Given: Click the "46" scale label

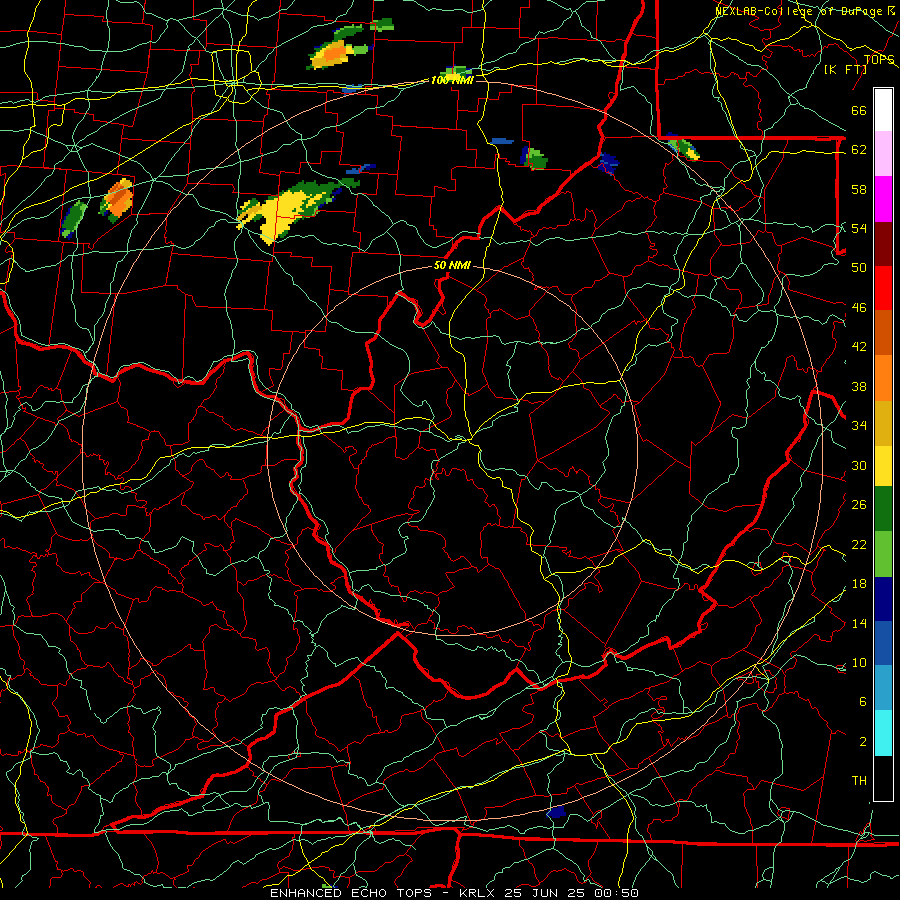Looking at the screenshot, I should click(x=859, y=308).
